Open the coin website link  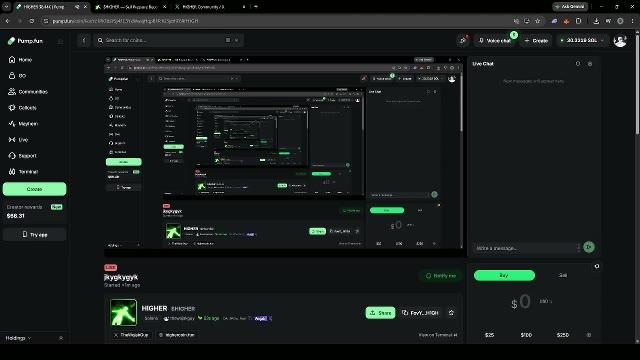[x=177, y=335]
